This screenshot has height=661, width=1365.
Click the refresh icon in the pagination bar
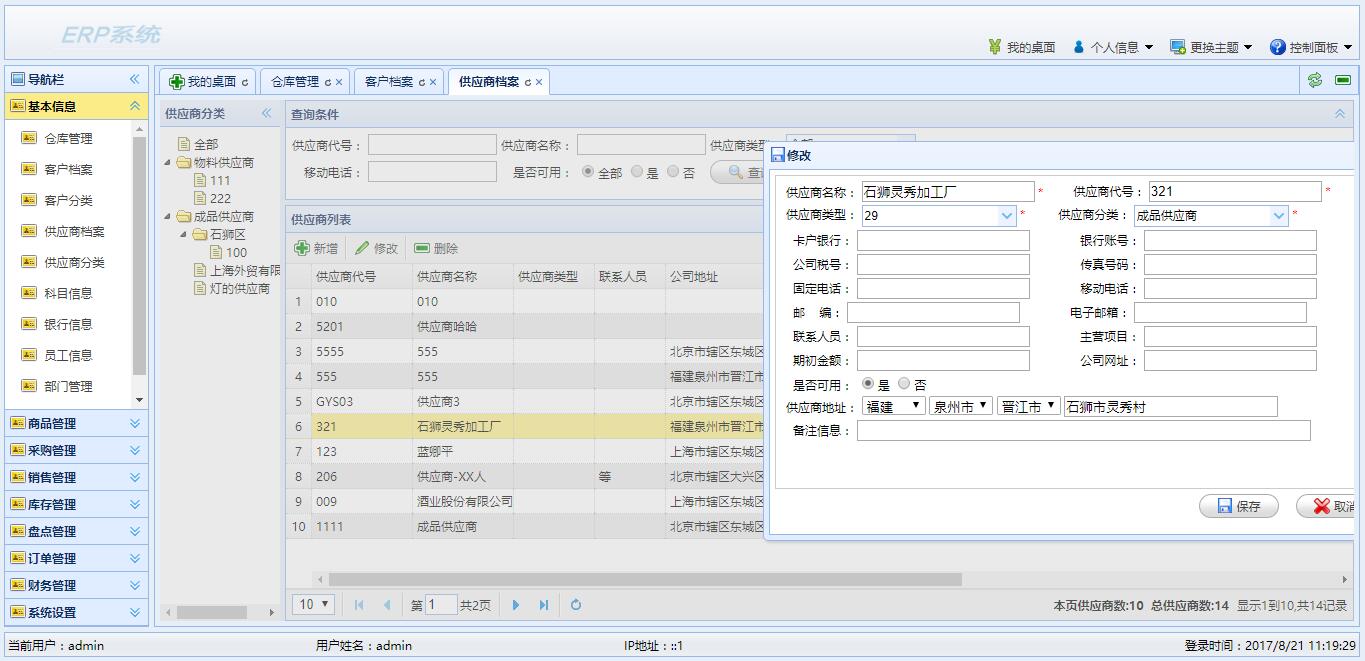pos(576,604)
